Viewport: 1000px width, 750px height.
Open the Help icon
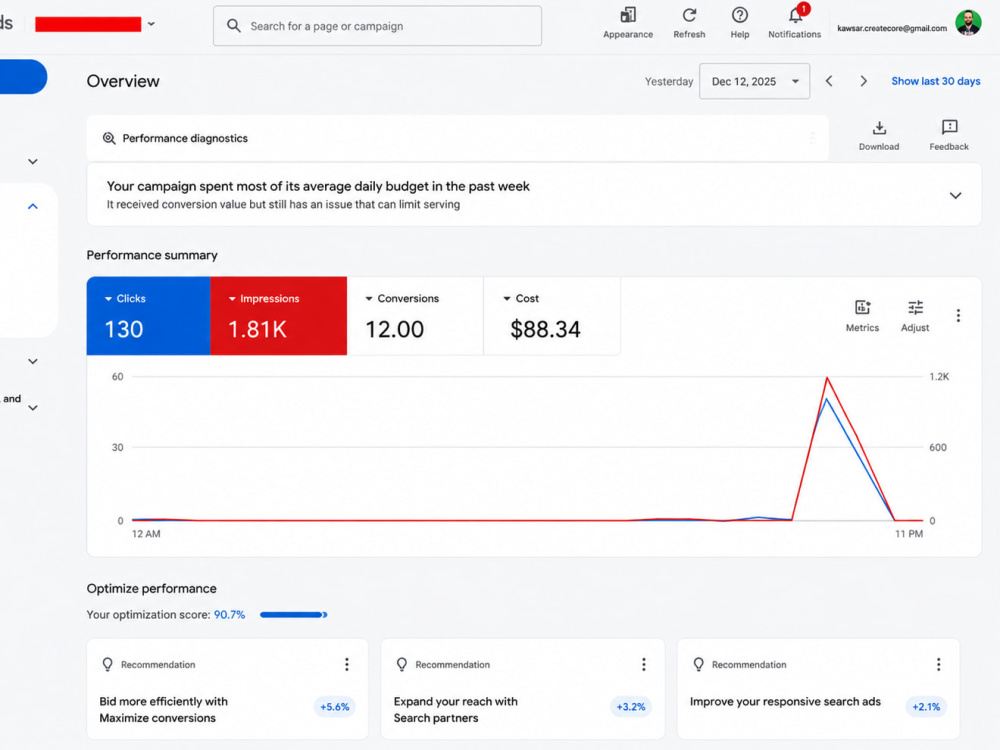point(739,15)
